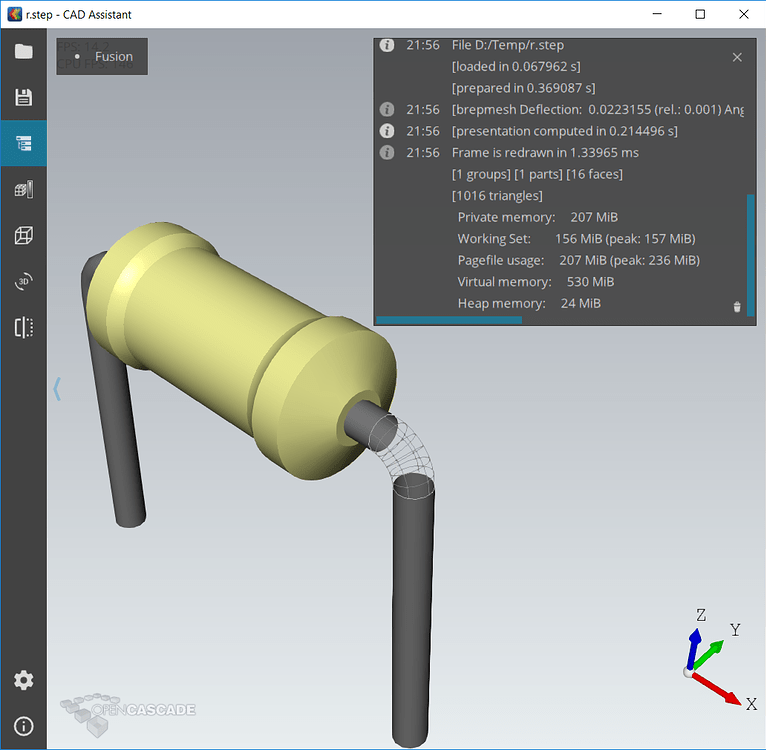This screenshot has width=766, height=750.
Task: Click the 'Private memory: 207 MiB' line
Action: pos(537,217)
